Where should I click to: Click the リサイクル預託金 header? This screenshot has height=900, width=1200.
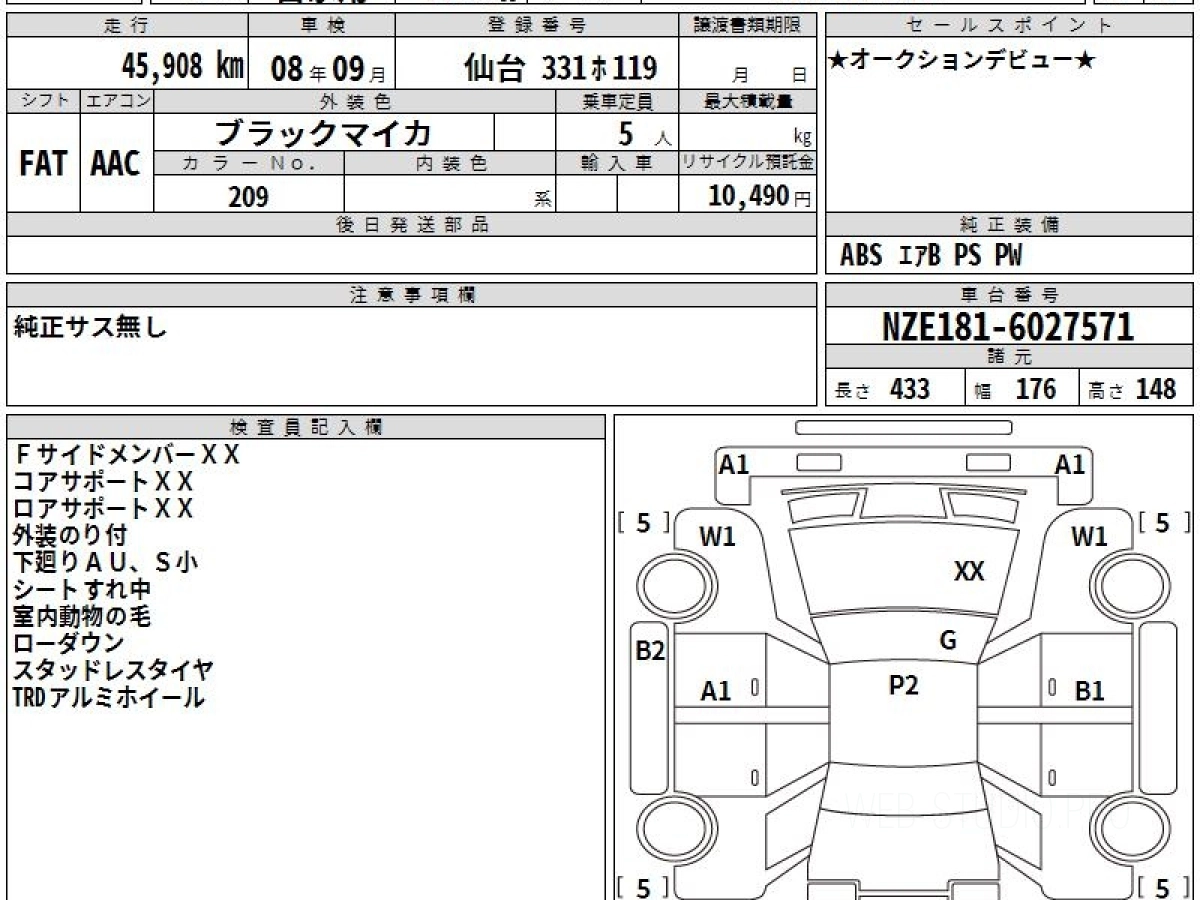click(x=747, y=163)
